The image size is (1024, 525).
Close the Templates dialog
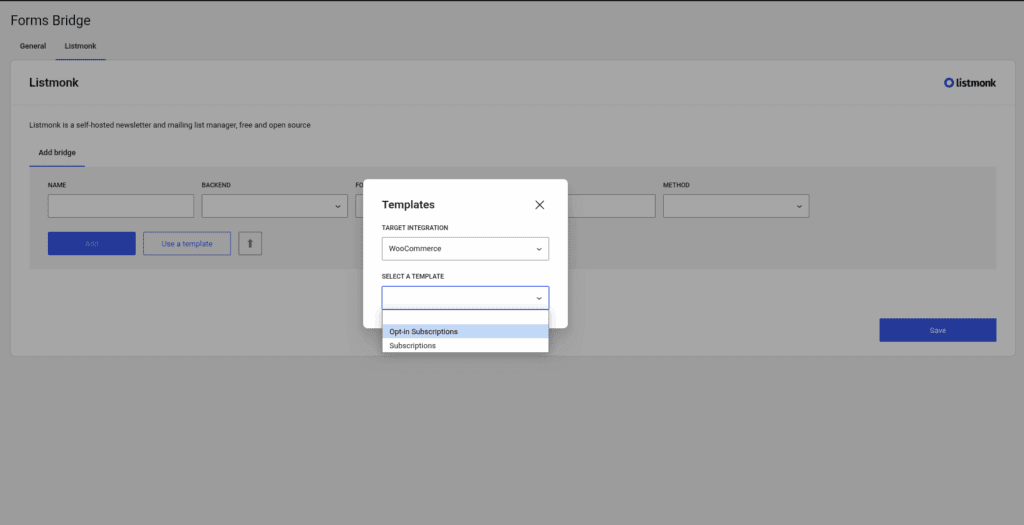click(539, 205)
